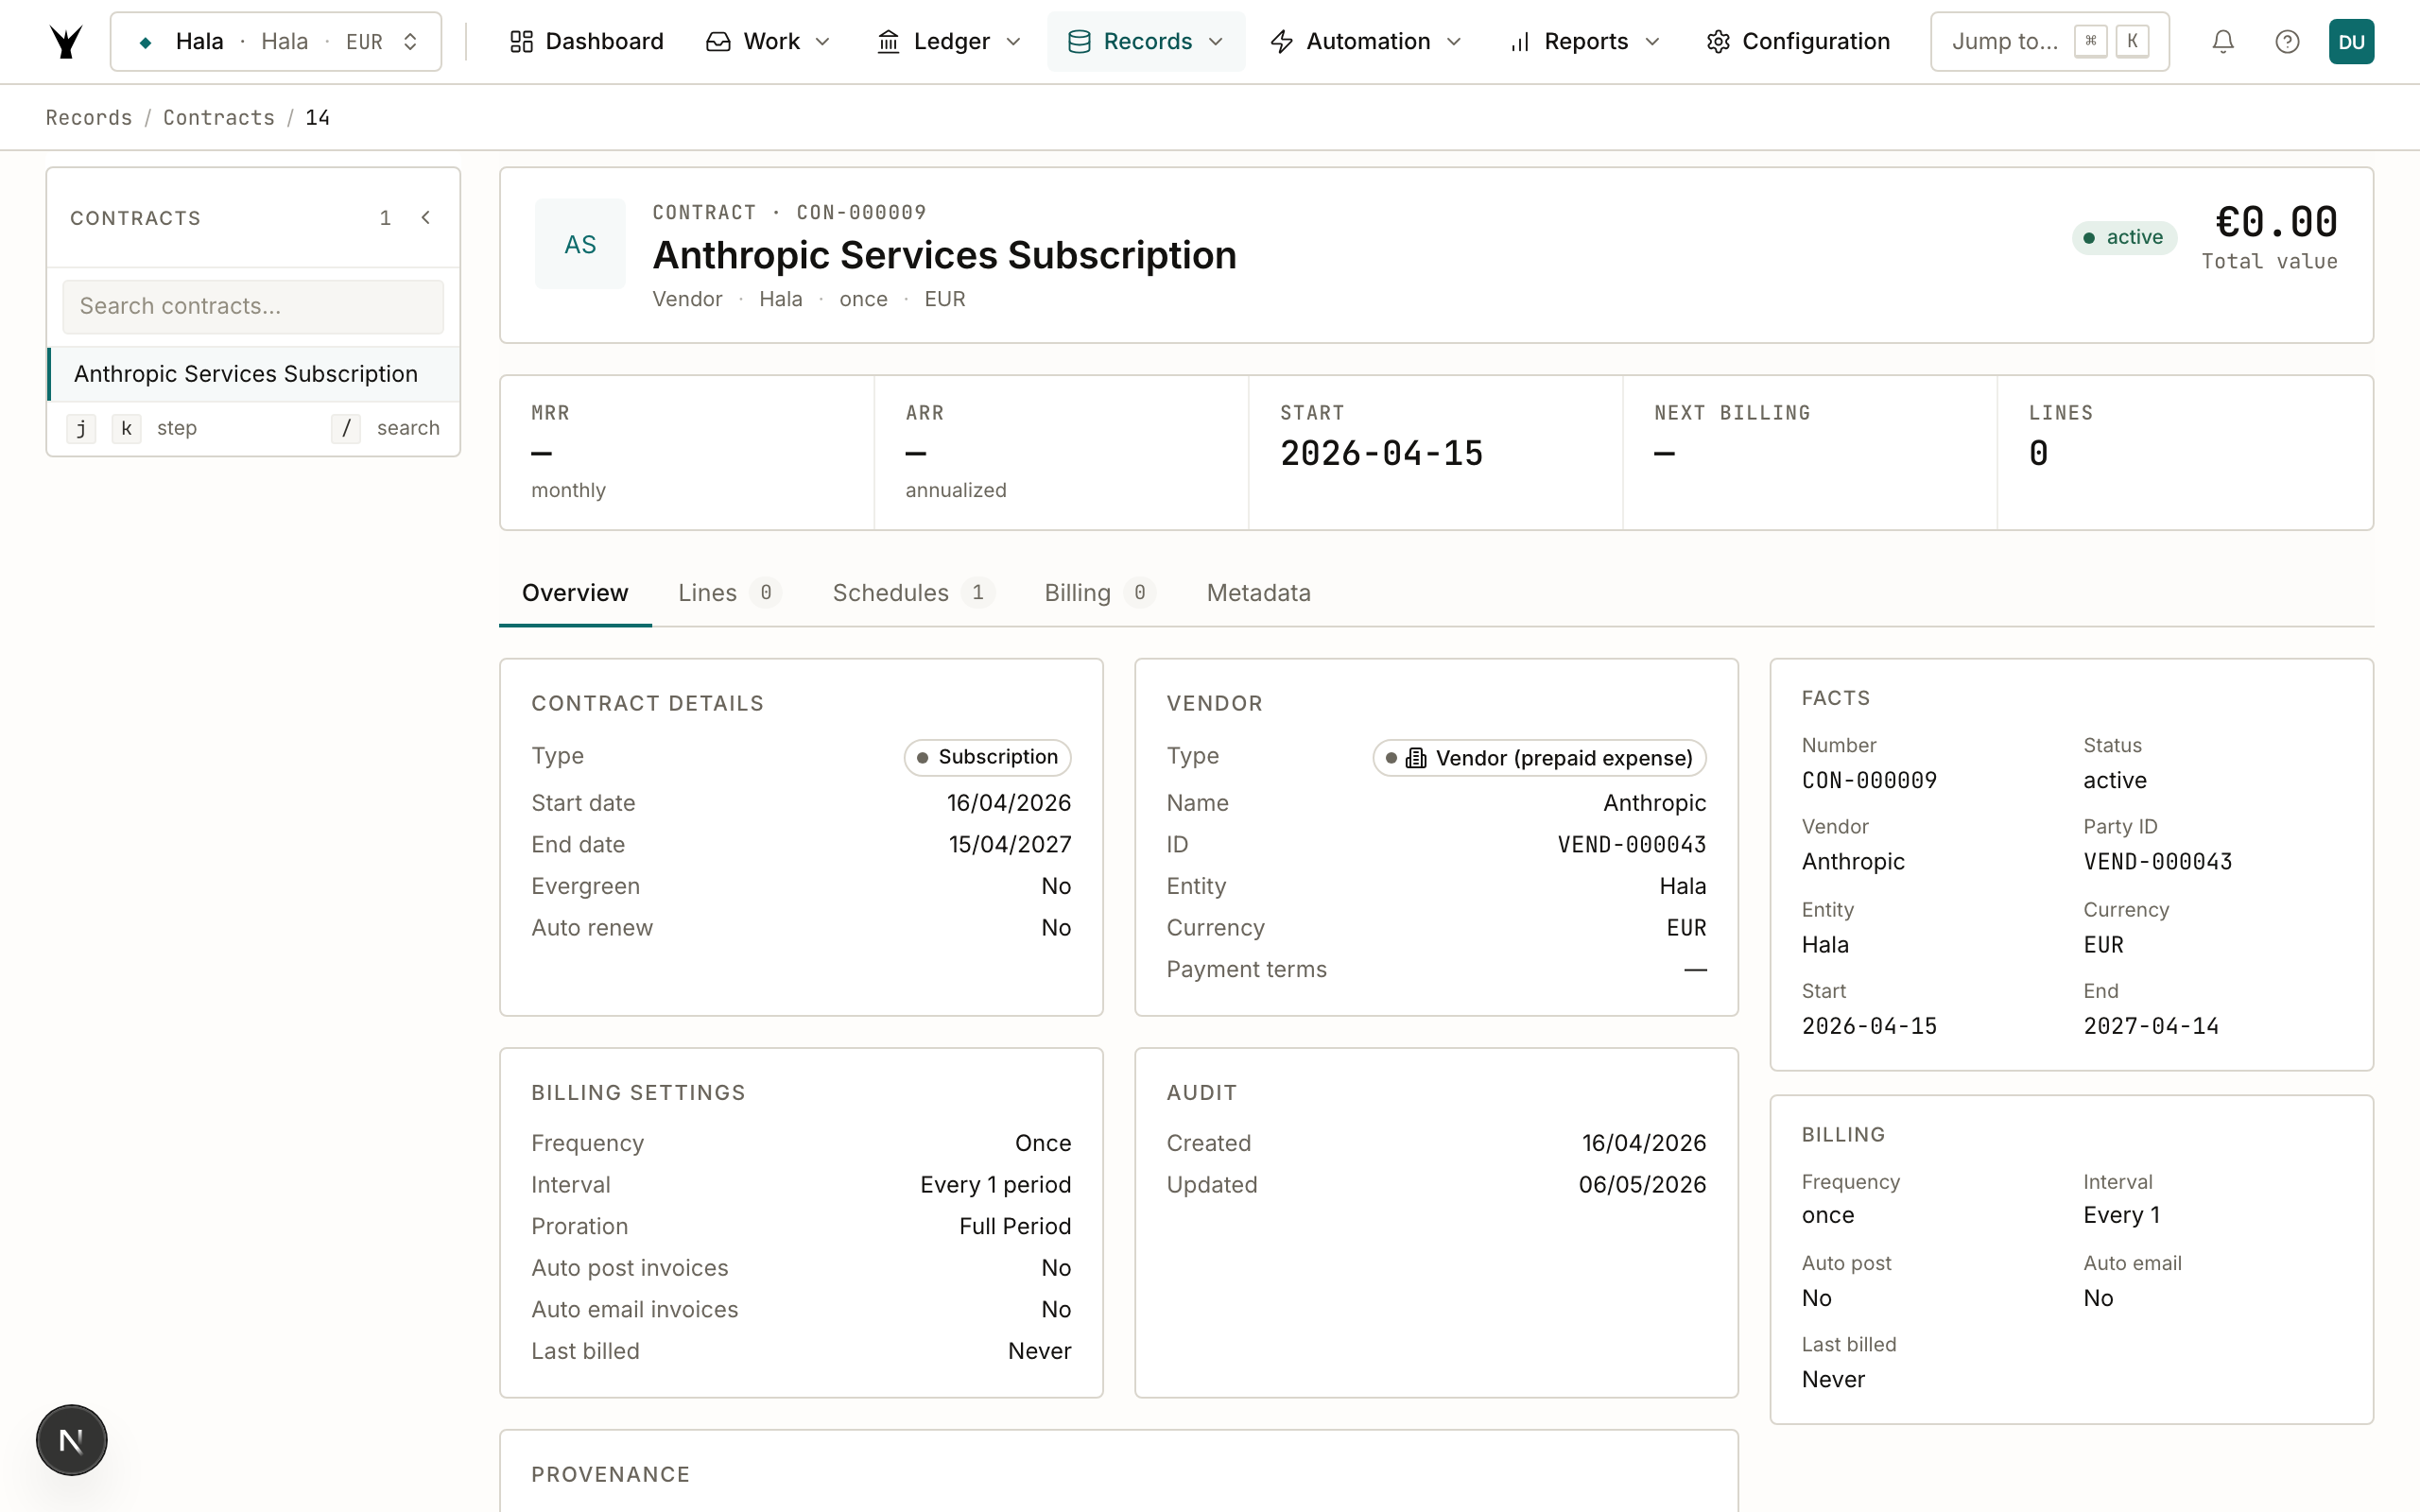
Task: Click the Records database icon
Action: click(1079, 41)
